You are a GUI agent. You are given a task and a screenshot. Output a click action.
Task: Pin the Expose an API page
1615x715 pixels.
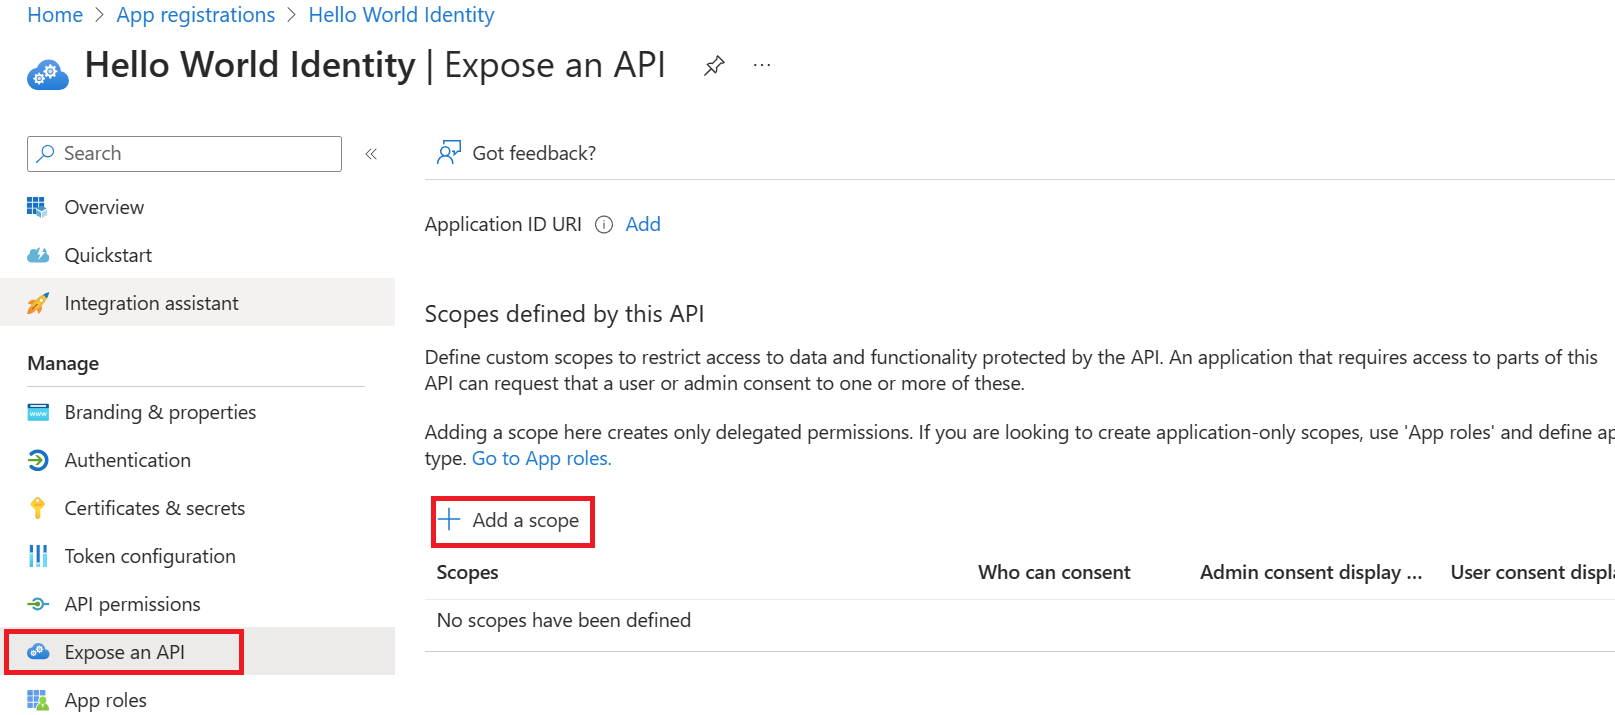[714, 66]
